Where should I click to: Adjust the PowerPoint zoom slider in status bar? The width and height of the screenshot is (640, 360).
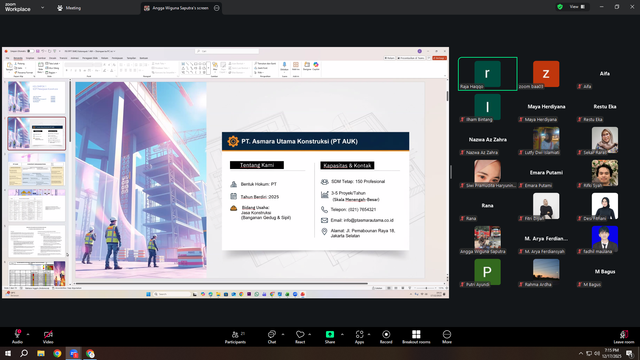pos(426,288)
